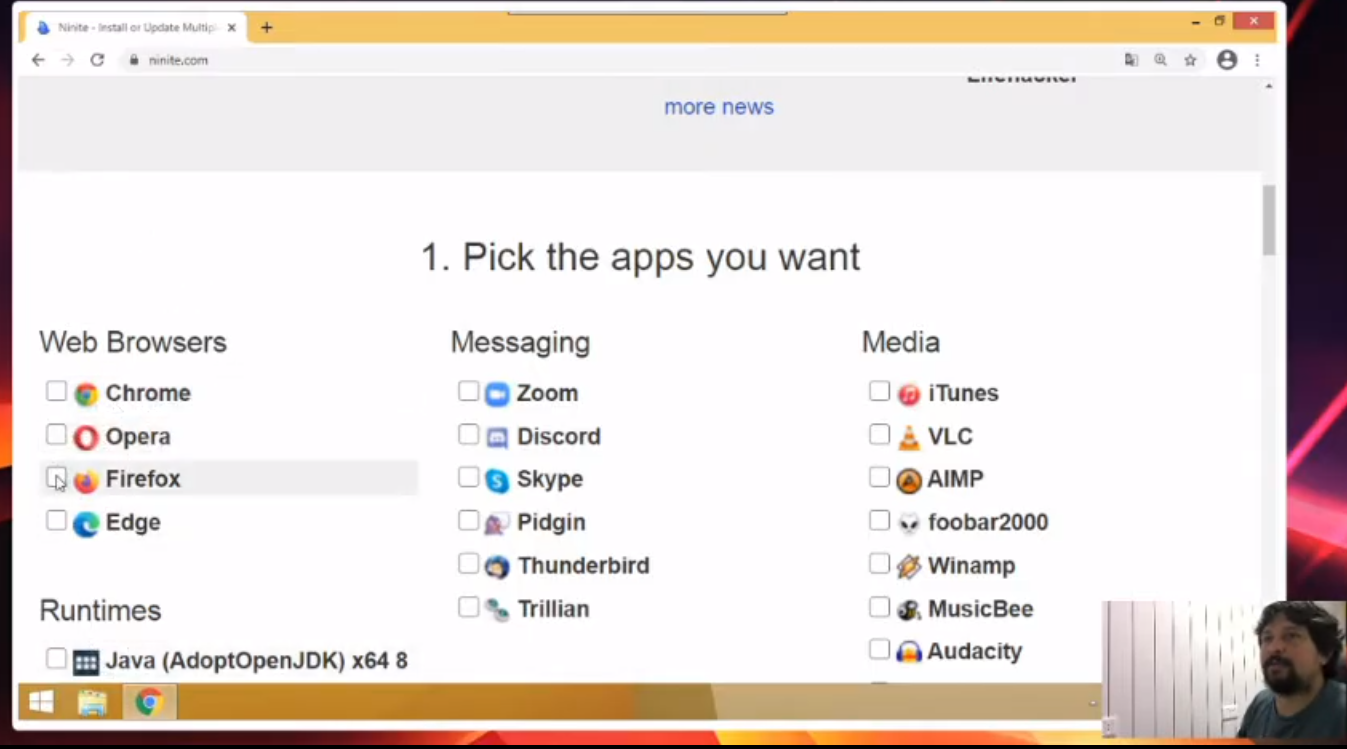Click the Pick the apps you want title

(x=640, y=258)
